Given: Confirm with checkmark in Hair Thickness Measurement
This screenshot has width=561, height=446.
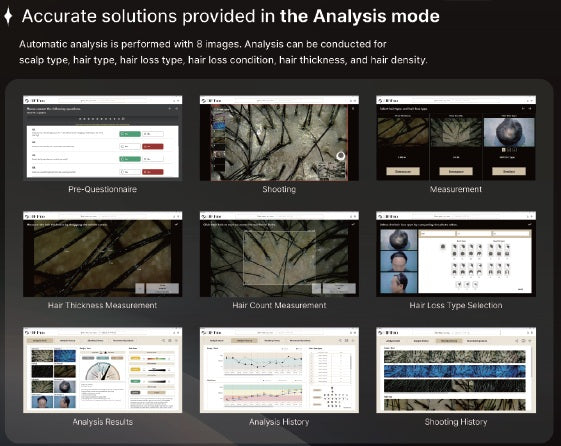Looking at the screenshot, I should click(x=176, y=225).
